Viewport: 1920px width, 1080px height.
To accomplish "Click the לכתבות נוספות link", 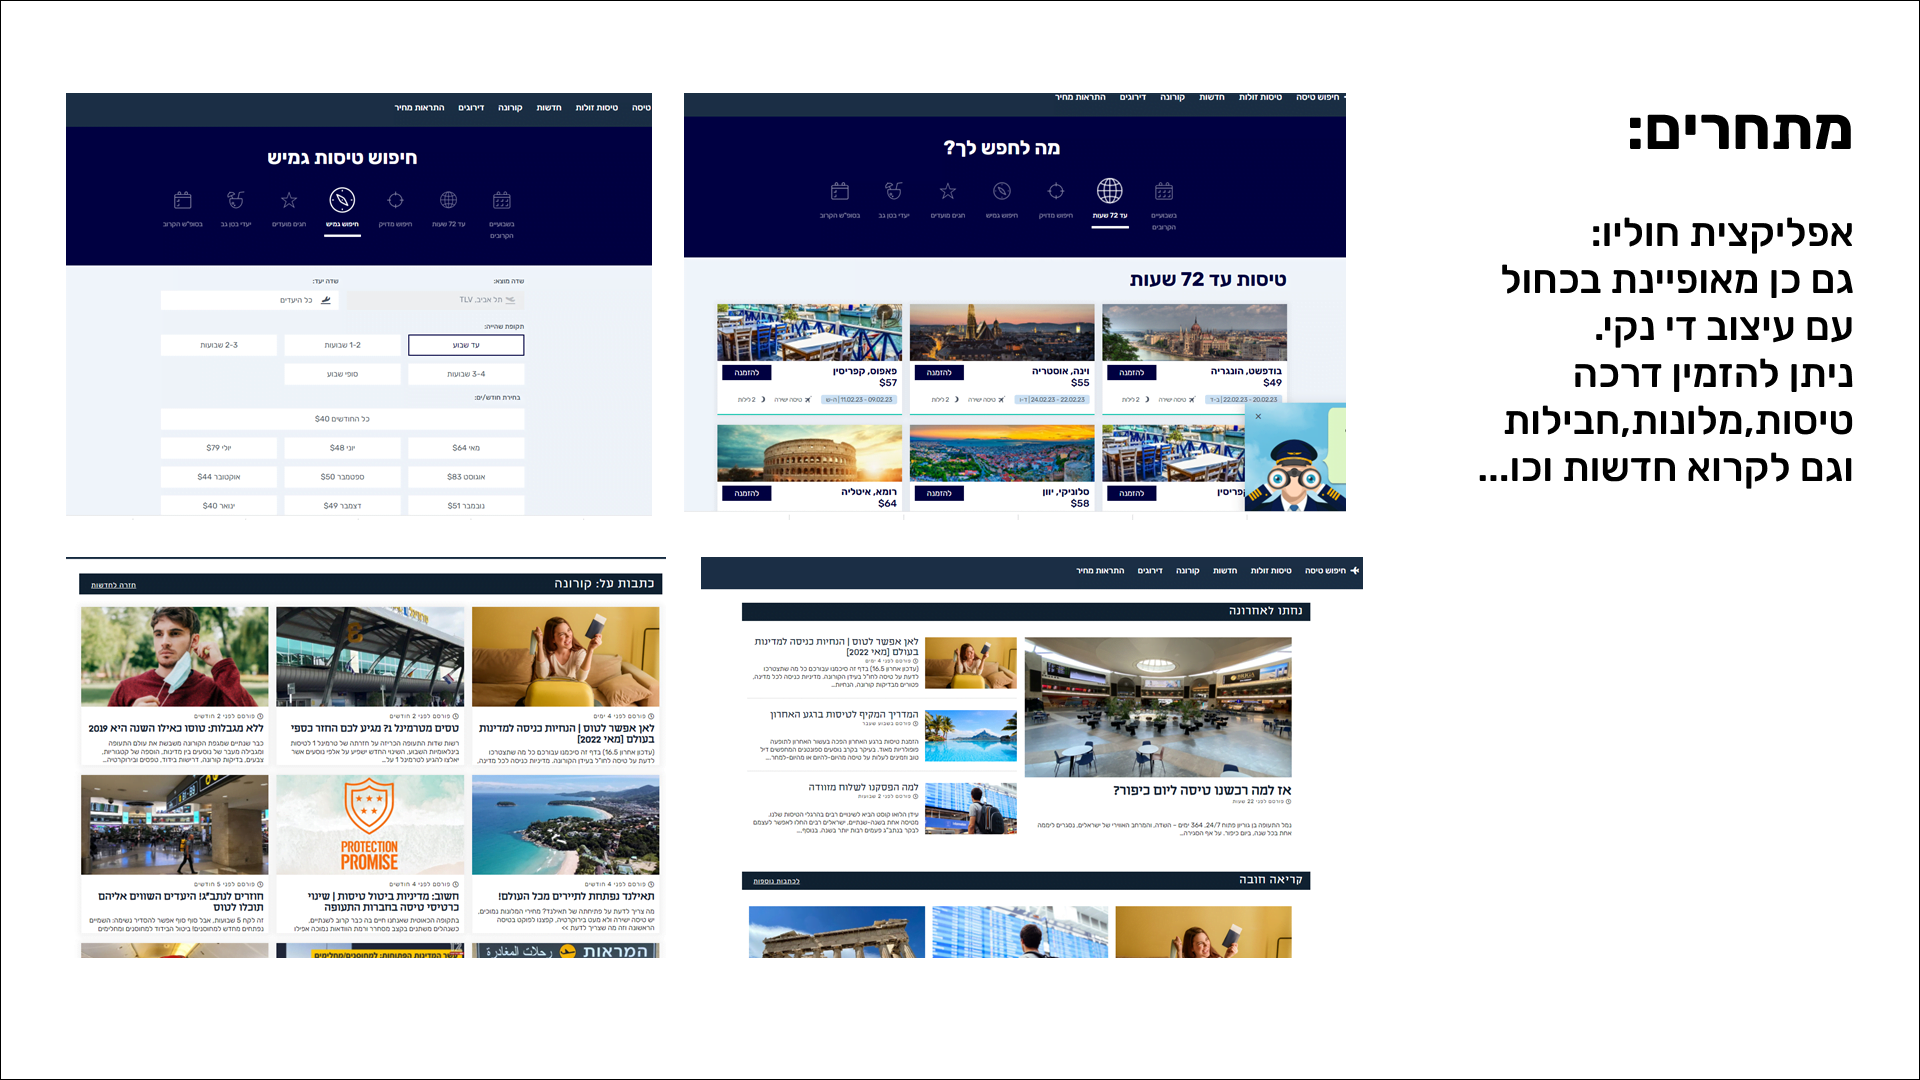I will (776, 881).
